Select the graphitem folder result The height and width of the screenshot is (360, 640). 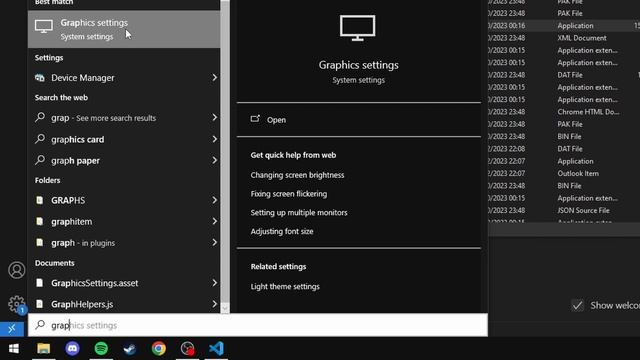click(124, 222)
